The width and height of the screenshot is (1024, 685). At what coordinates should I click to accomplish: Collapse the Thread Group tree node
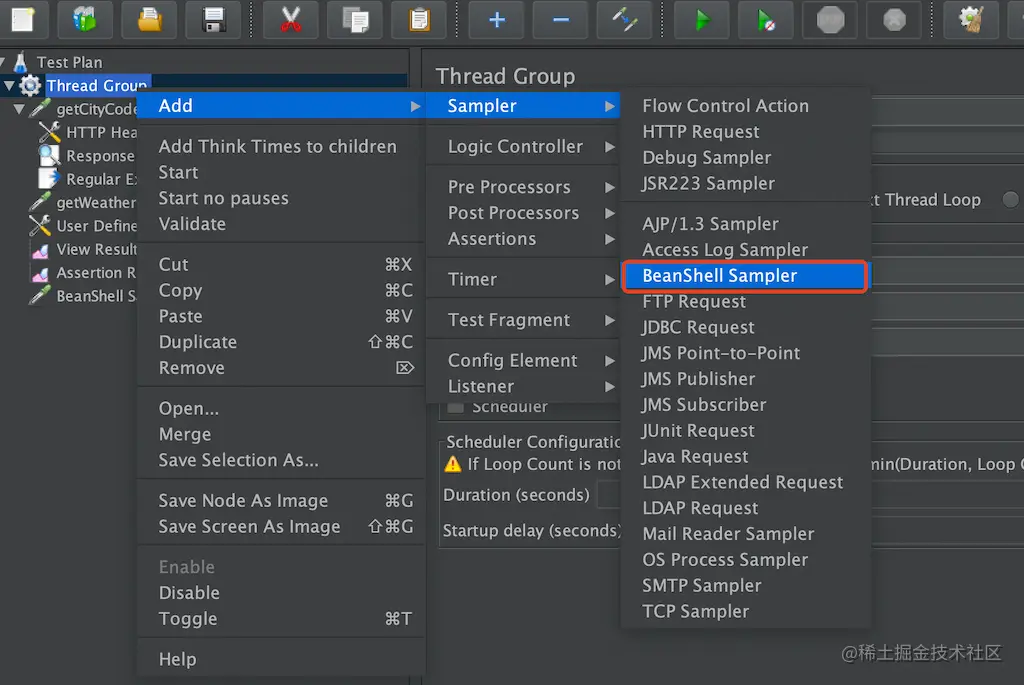tap(9, 86)
